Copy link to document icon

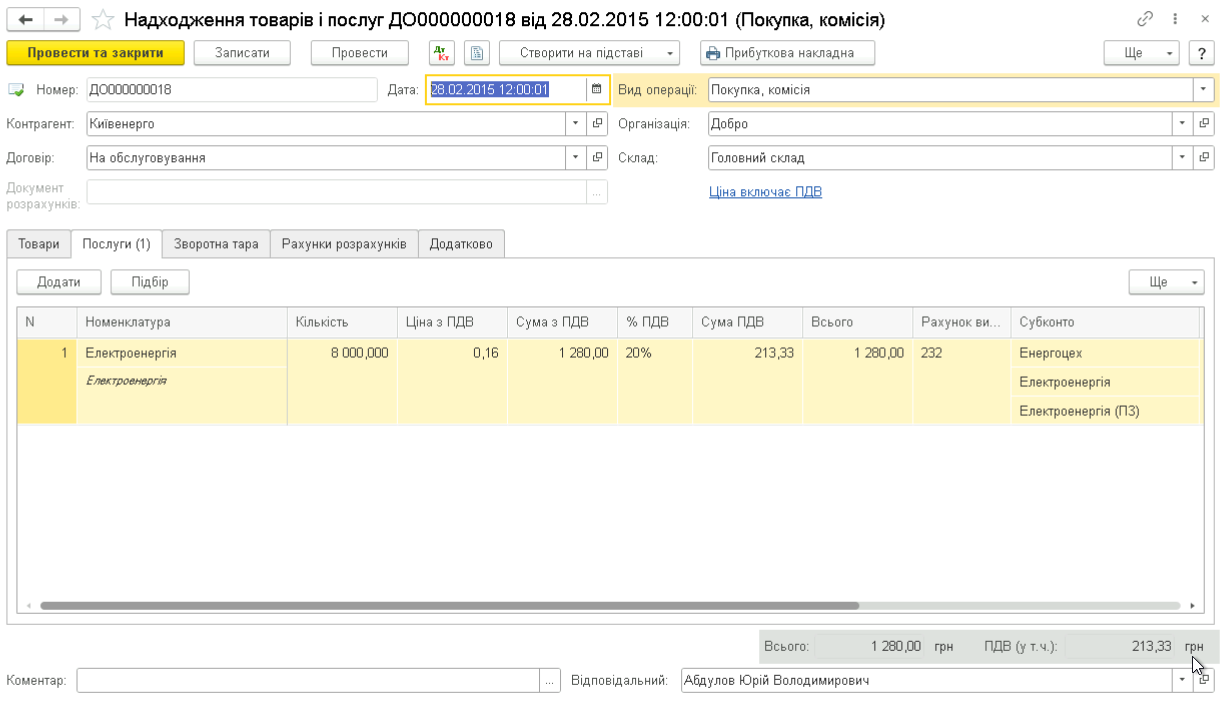tap(1145, 20)
